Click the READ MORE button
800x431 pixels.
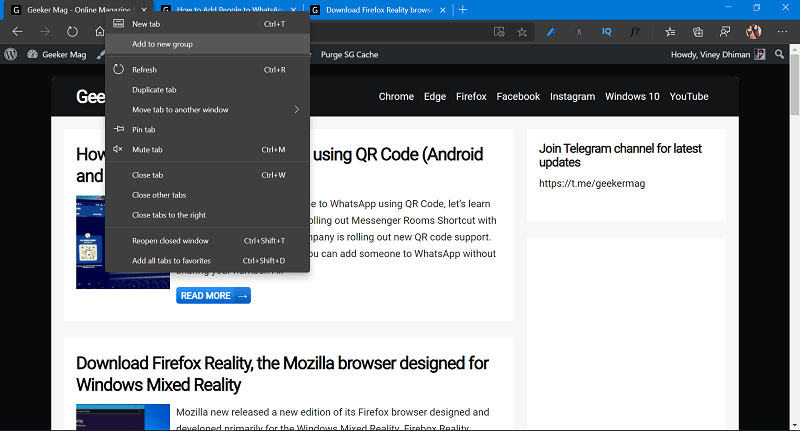[x=213, y=295]
